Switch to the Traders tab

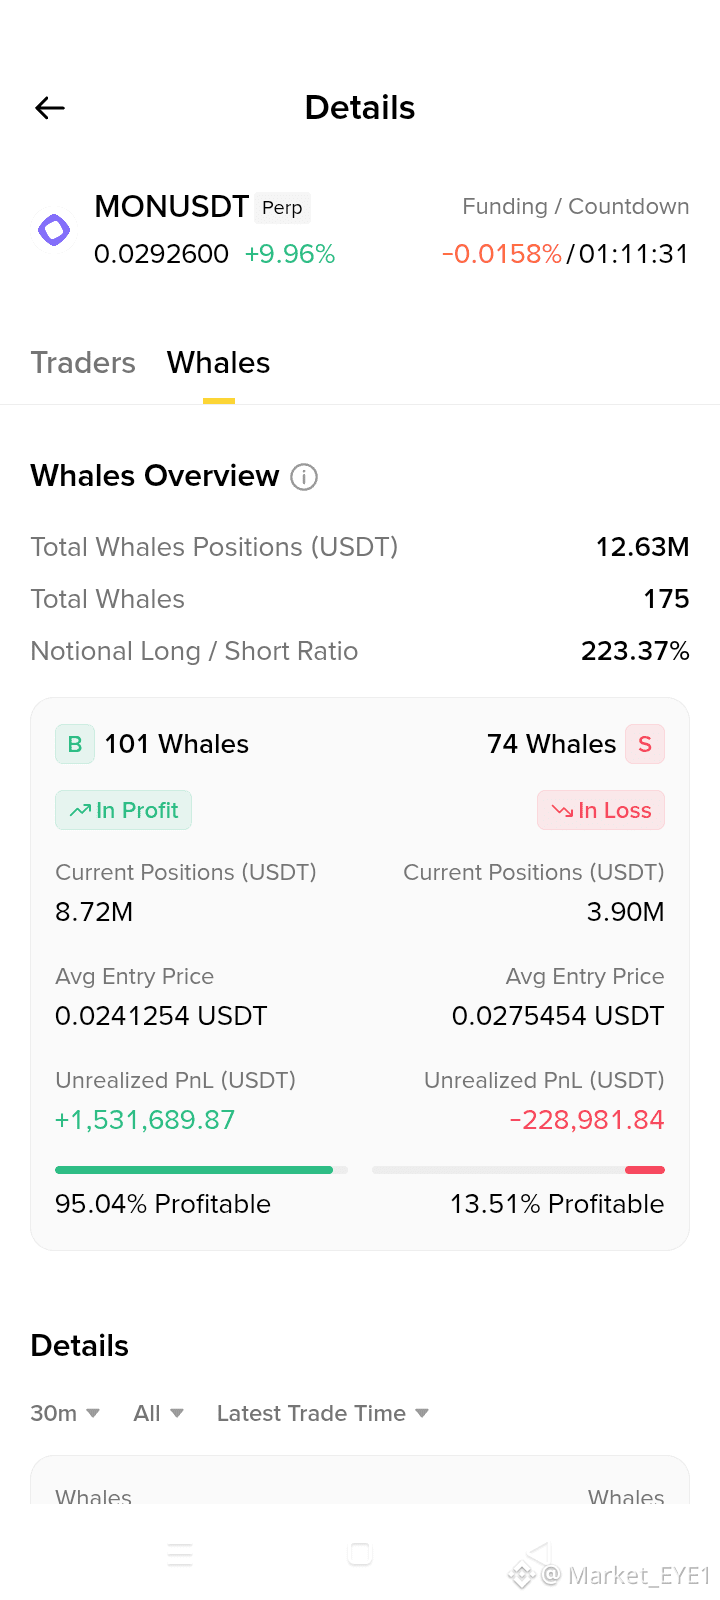pos(83,362)
